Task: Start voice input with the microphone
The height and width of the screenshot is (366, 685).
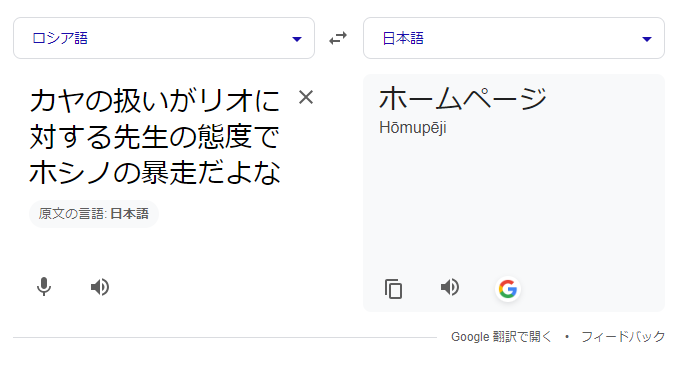Action: (44, 287)
